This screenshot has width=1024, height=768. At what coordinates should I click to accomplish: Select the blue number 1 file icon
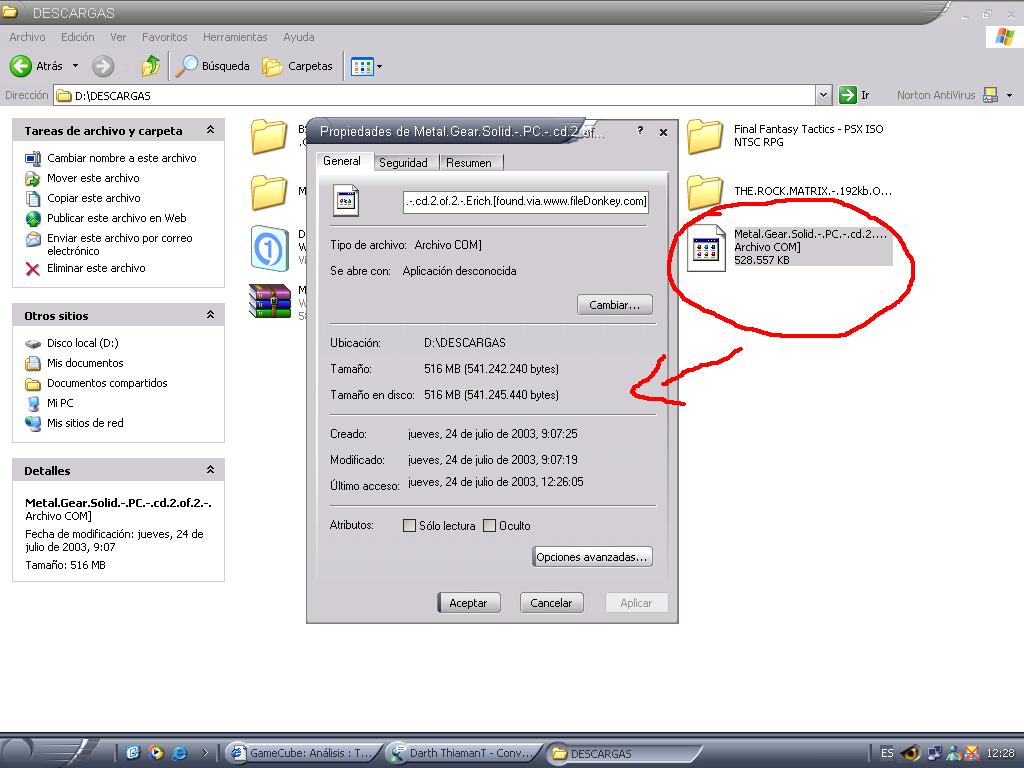[270, 248]
